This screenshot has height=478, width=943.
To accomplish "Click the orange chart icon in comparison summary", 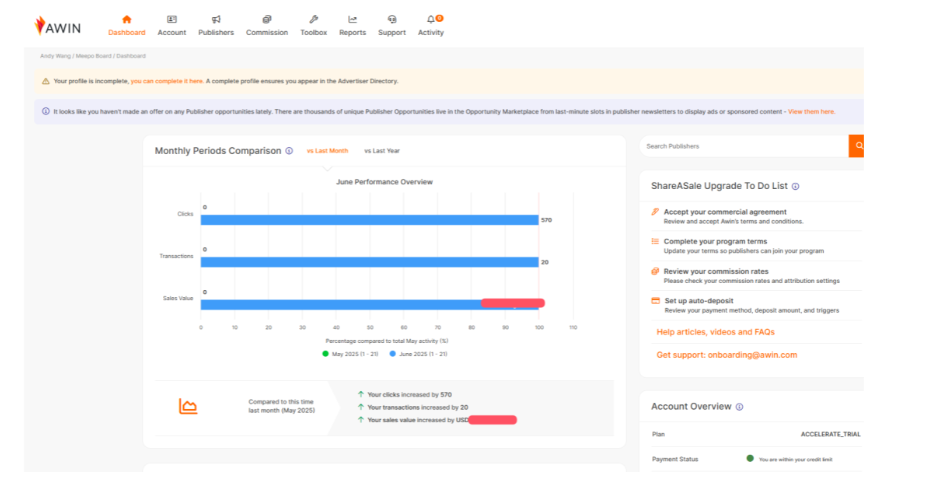I will (x=188, y=406).
